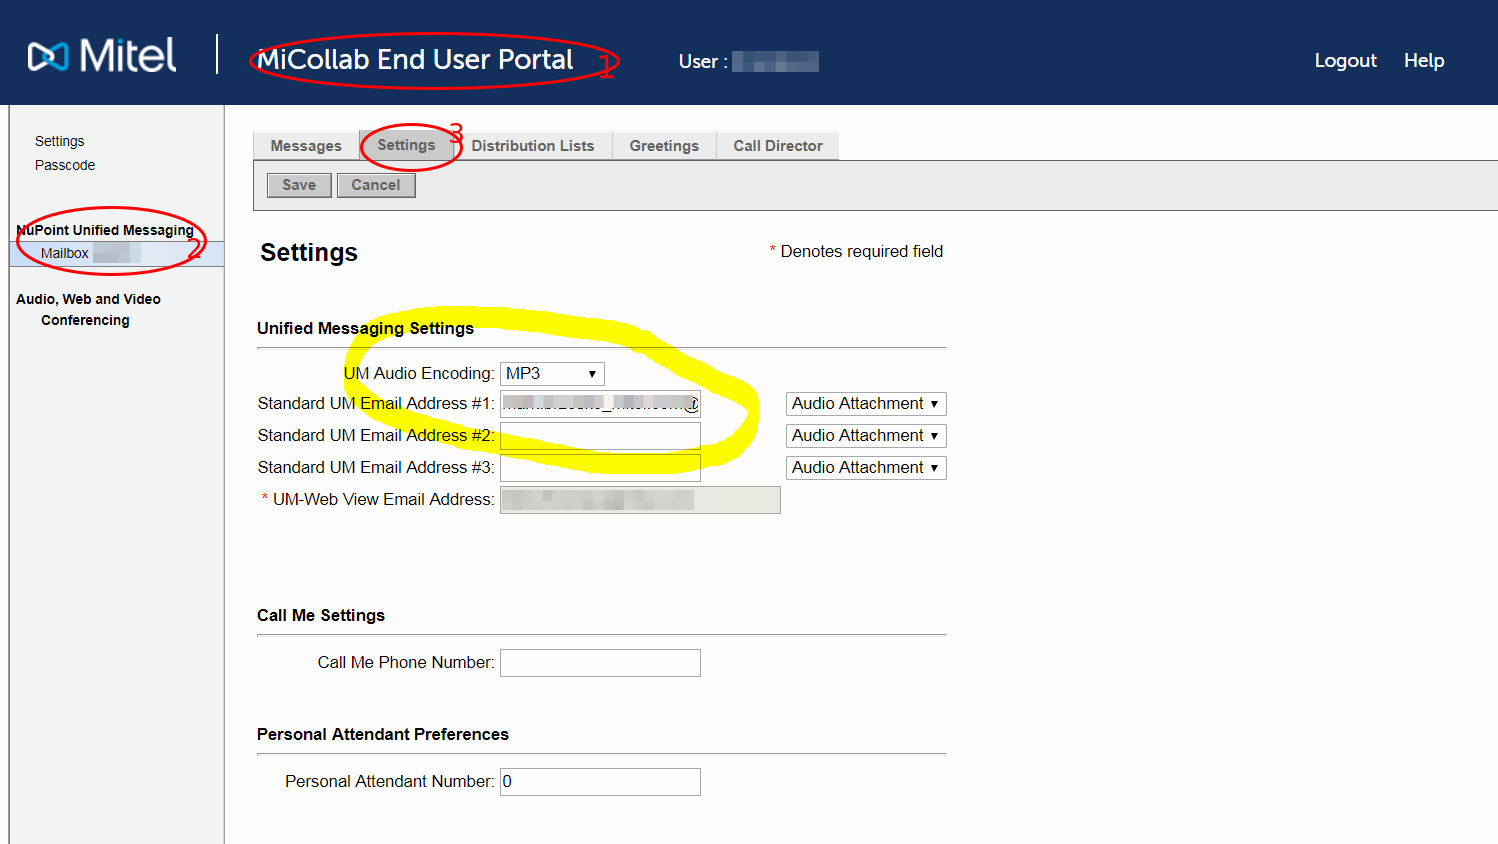The image size is (1498, 844).
Task: Click the Standard UM Email Address #2 field
Action: point(600,435)
